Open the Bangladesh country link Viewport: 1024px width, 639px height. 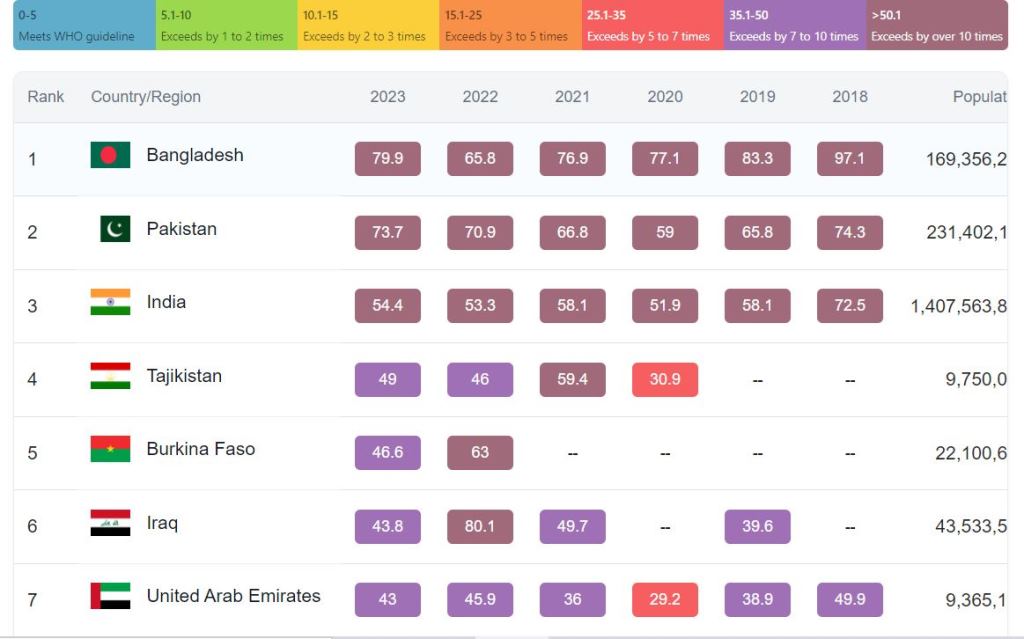coord(195,155)
